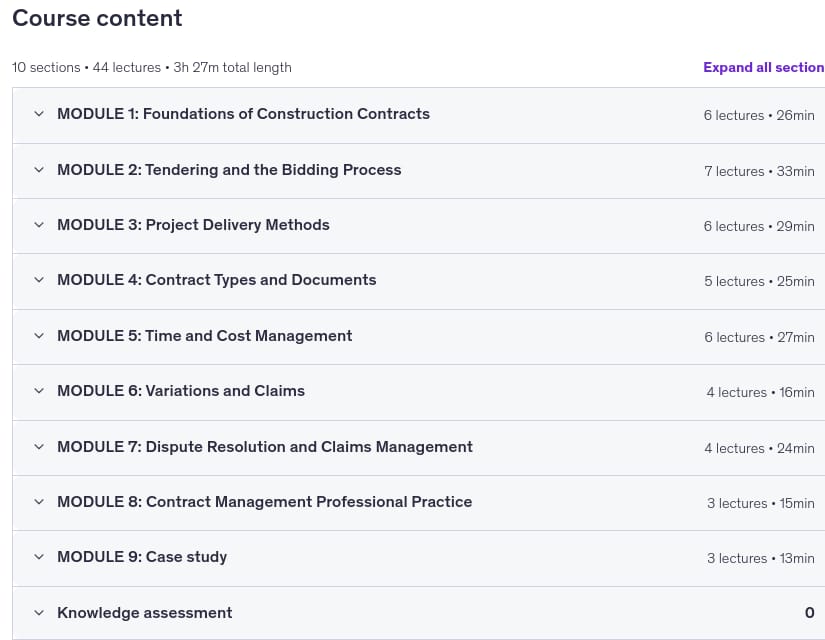Screen dimensions: 825x640
Task: Expand MODULE 4 Contract Types chevron
Action: pos(39,279)
